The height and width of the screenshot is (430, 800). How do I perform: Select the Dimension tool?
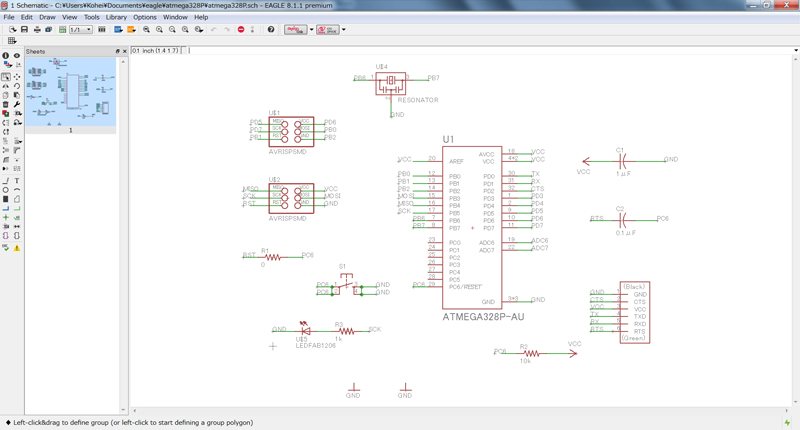tap(17, 226)
